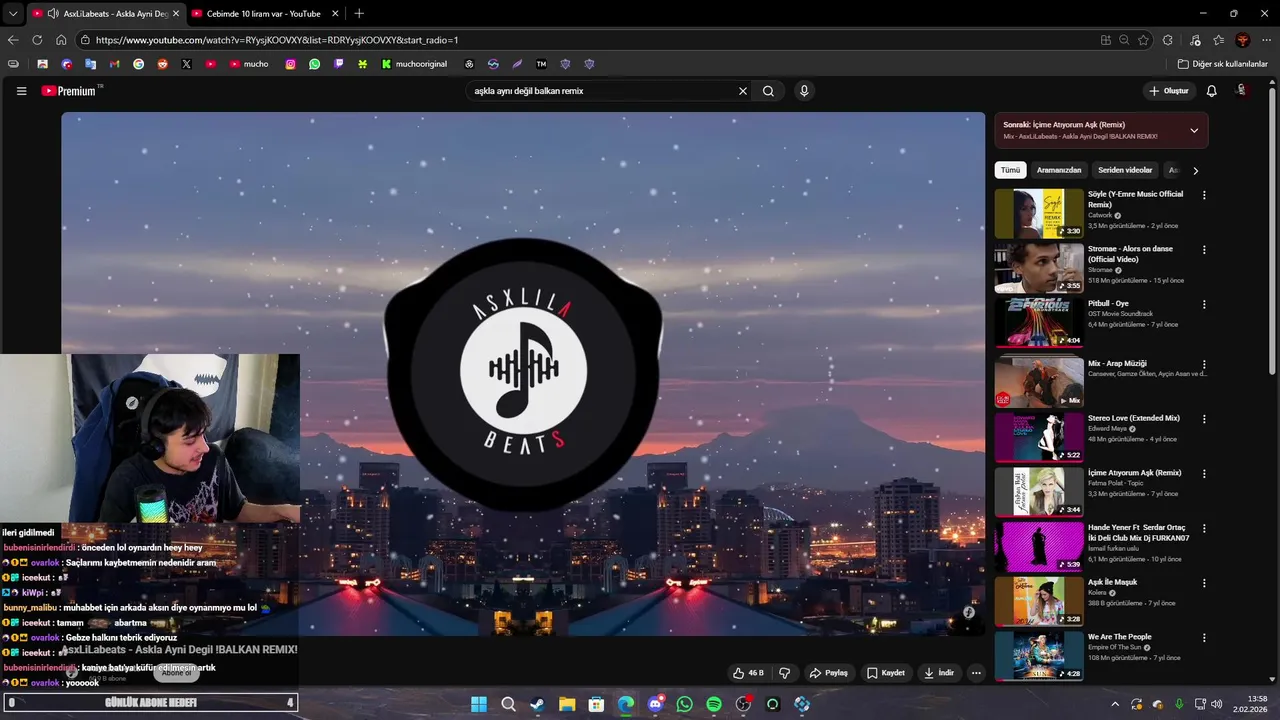Open more actions ellipsis below video
The height and width of the screenshot is (720, 1280).
pos(976,673)
